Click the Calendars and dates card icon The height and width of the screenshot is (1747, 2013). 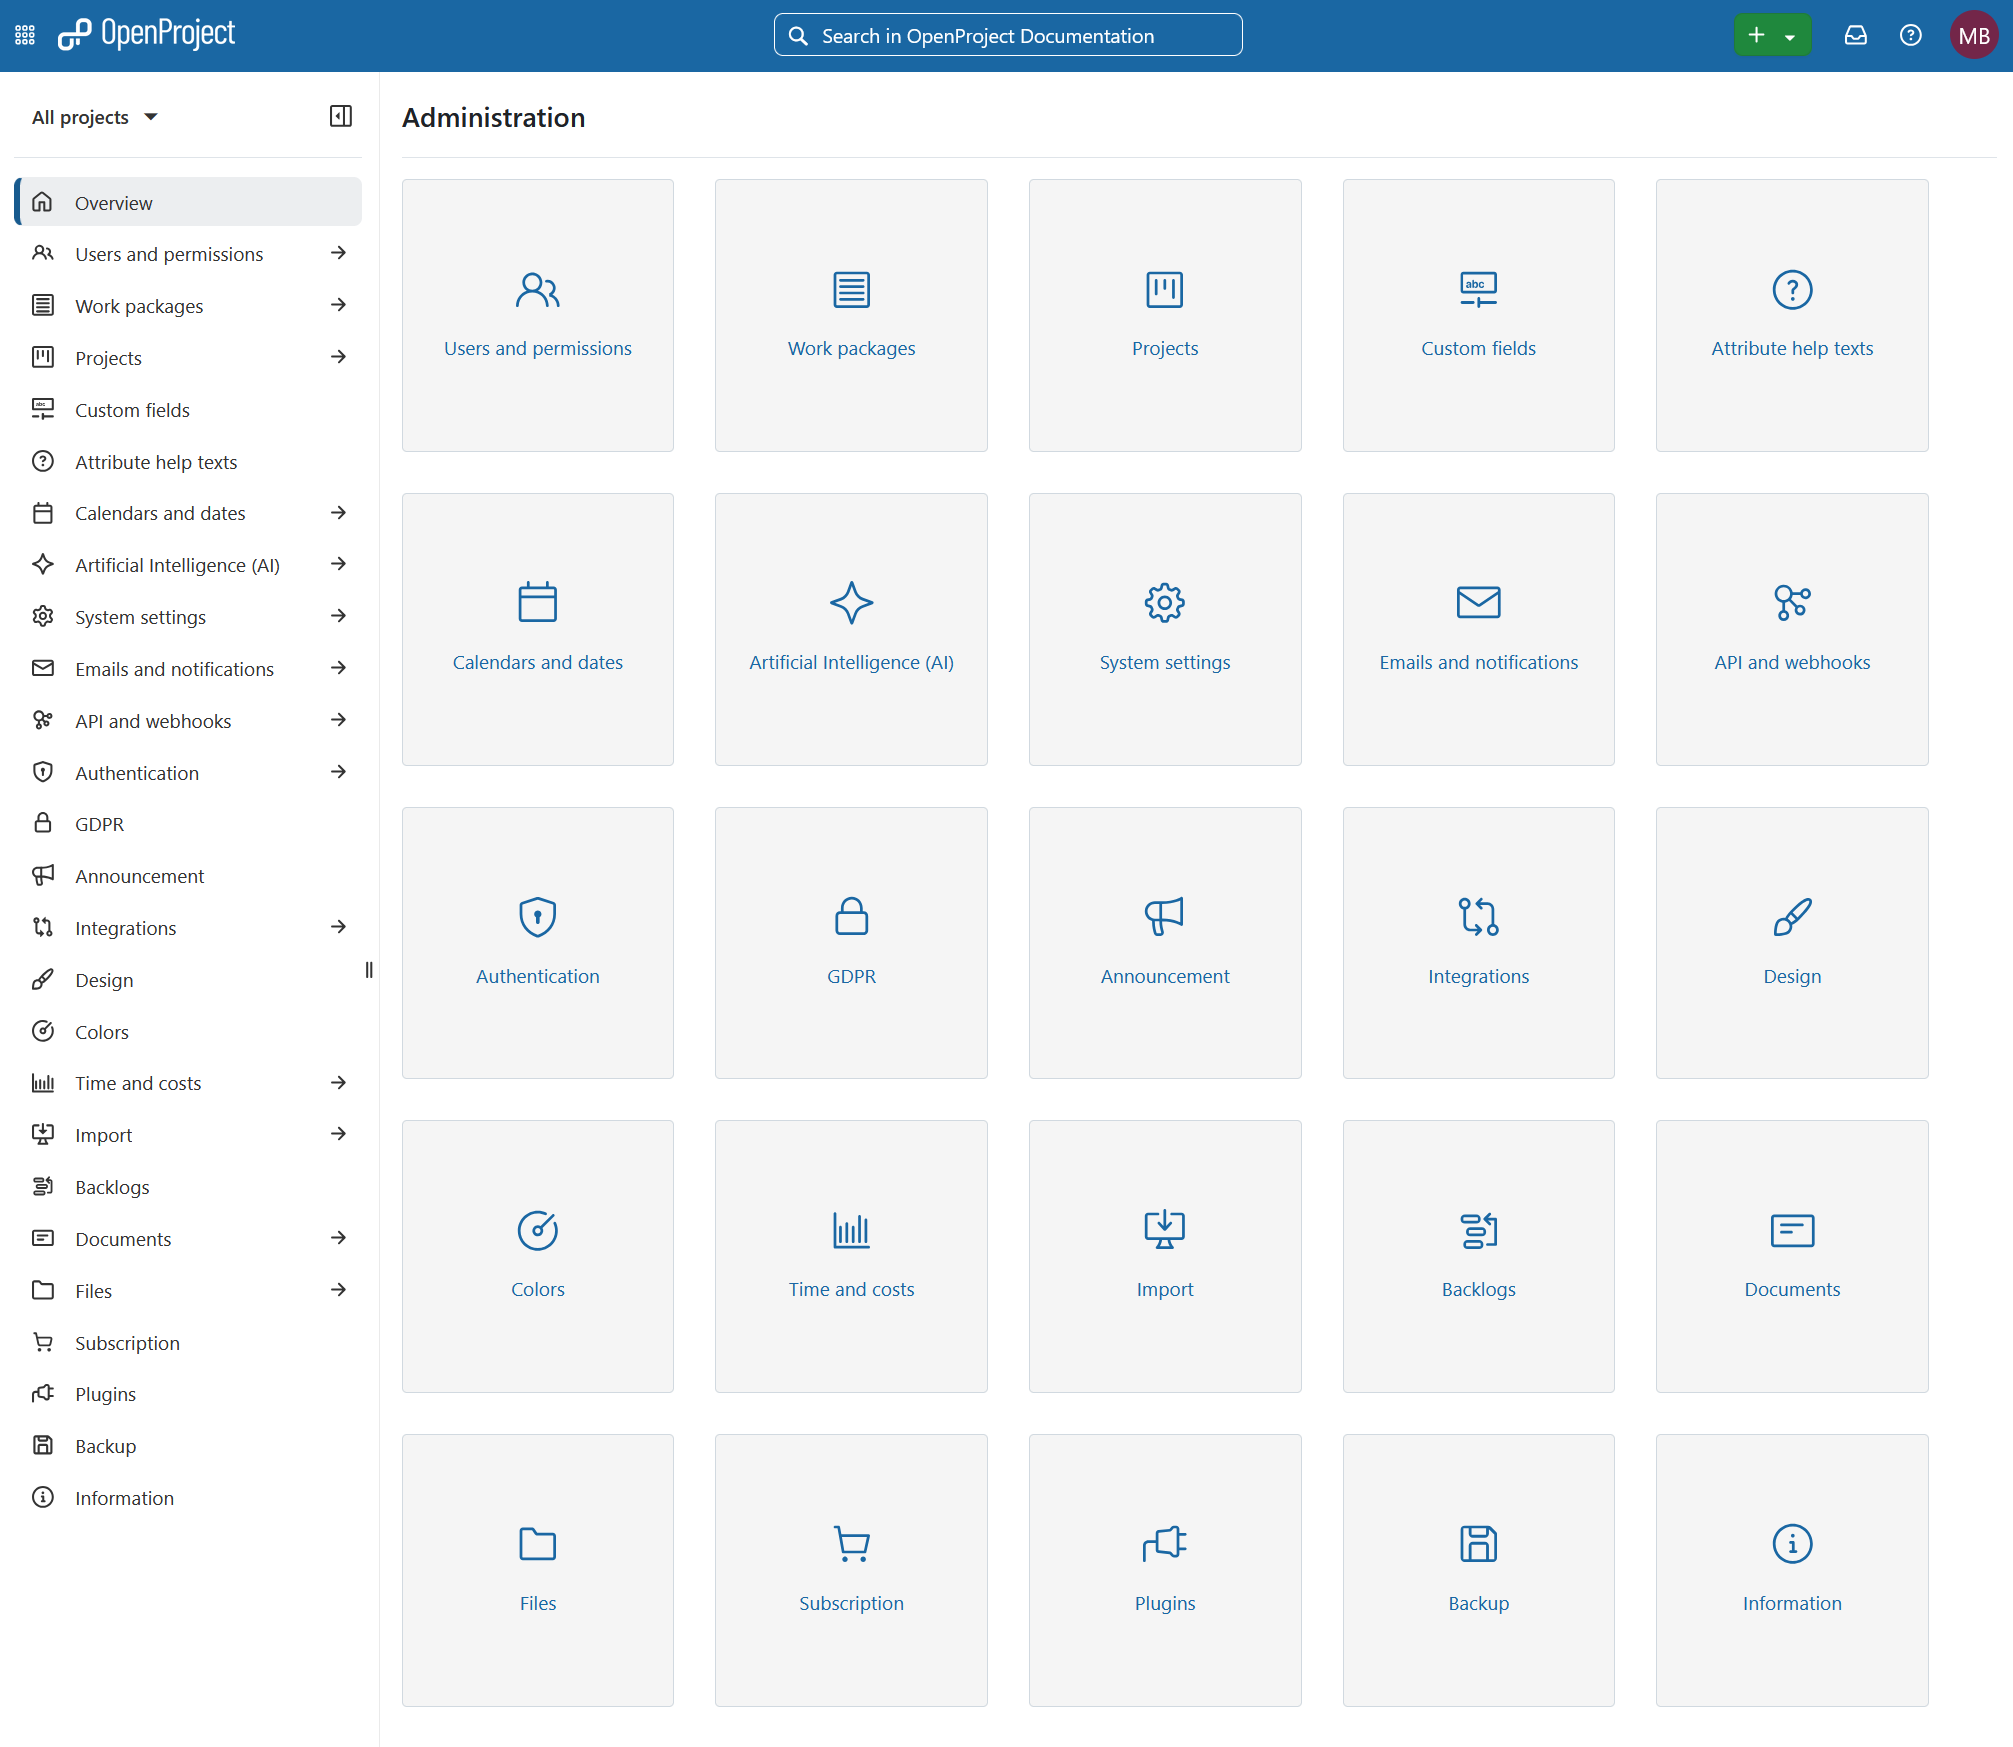tap(538, 603)
